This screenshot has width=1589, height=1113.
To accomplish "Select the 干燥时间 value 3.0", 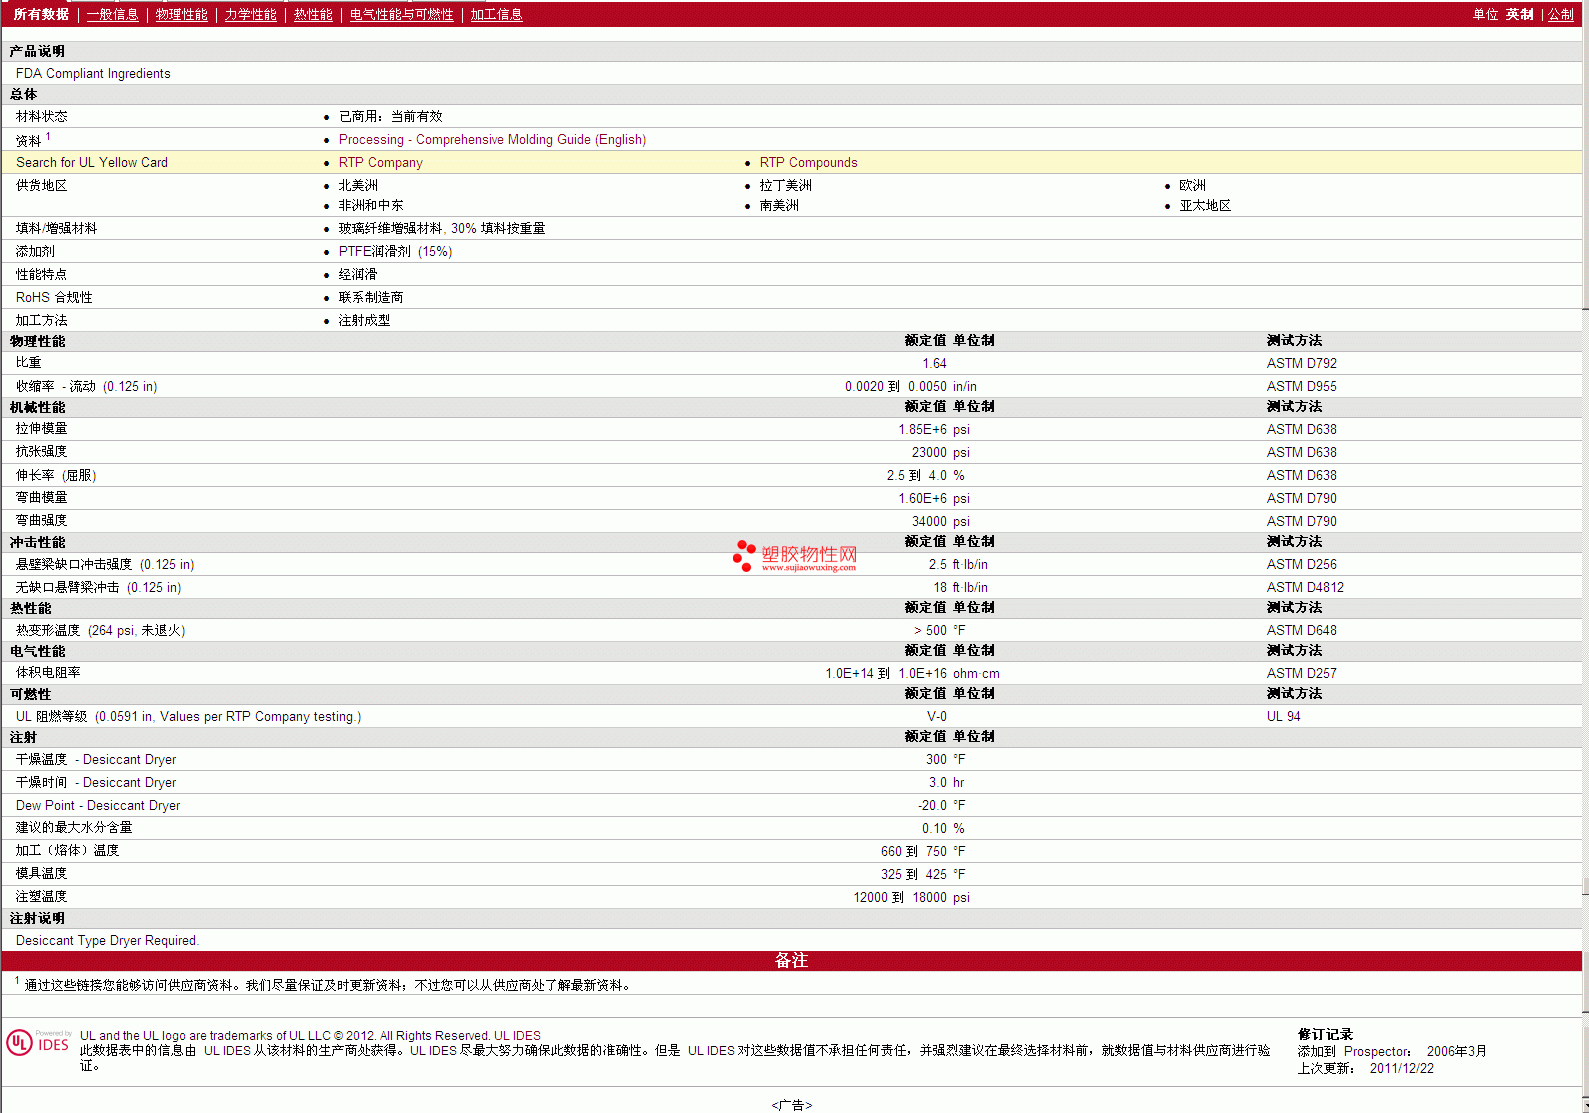I will [x=937, y=783].
